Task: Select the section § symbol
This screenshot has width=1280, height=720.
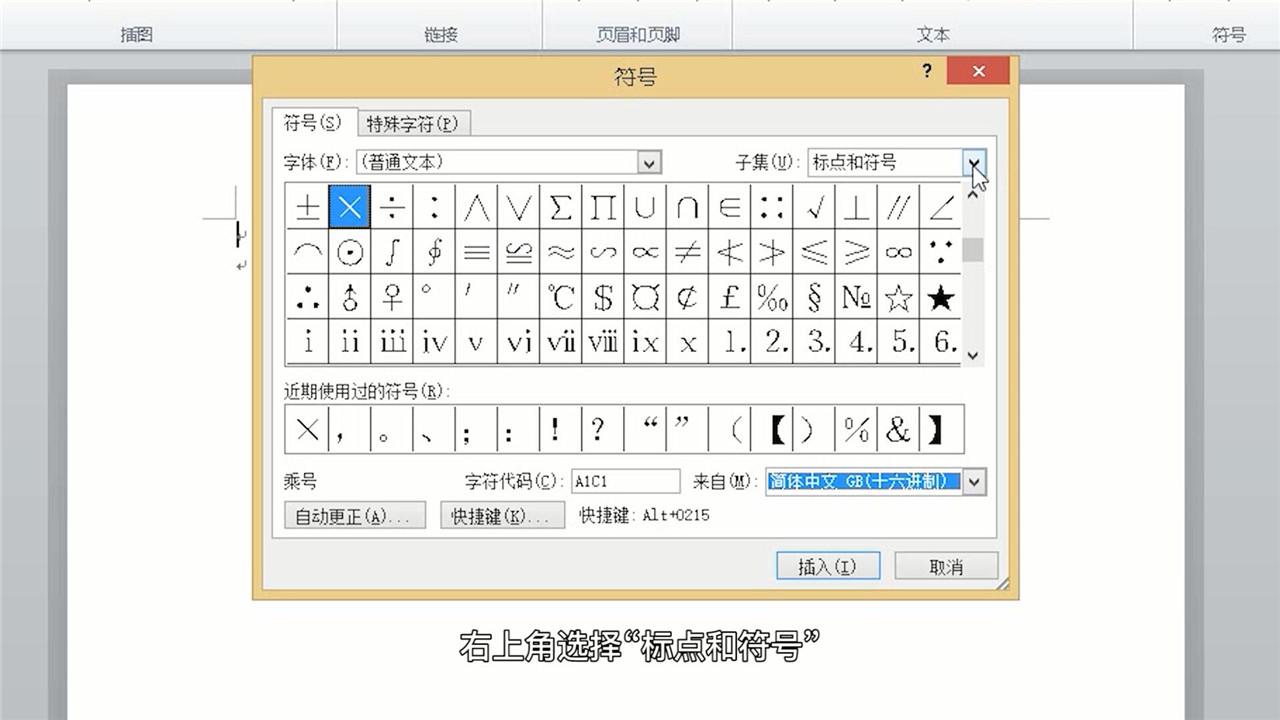Action: [814, 297]
